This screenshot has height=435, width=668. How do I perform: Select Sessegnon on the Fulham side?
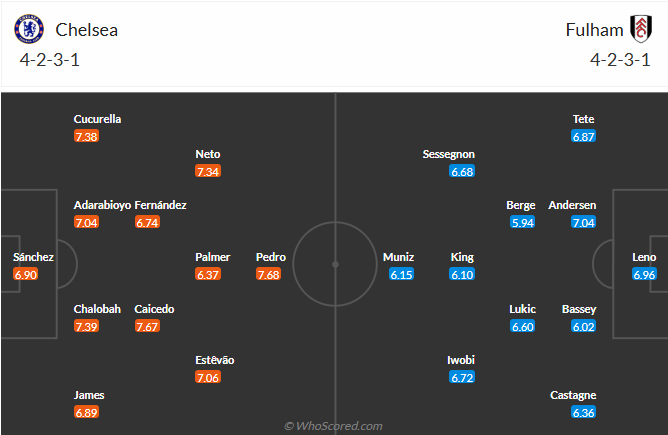point(449,154)
